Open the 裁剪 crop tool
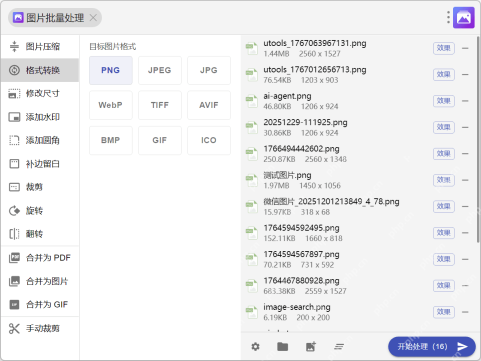The width and height of the screenshot is (481, 361). coord(40,187)
